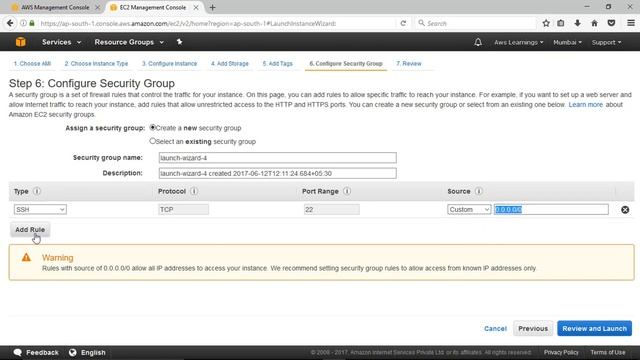The height and width of the screenshot is (360, 640).
Task: Click the Previous button
Action: (x=533, y=328)
